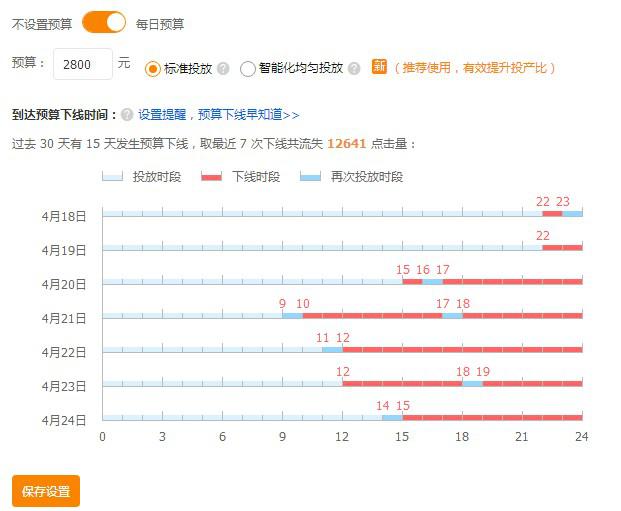Click the orange 新 badge icon
The height and width of the screenshot is (511, 621).
(379, 67)
